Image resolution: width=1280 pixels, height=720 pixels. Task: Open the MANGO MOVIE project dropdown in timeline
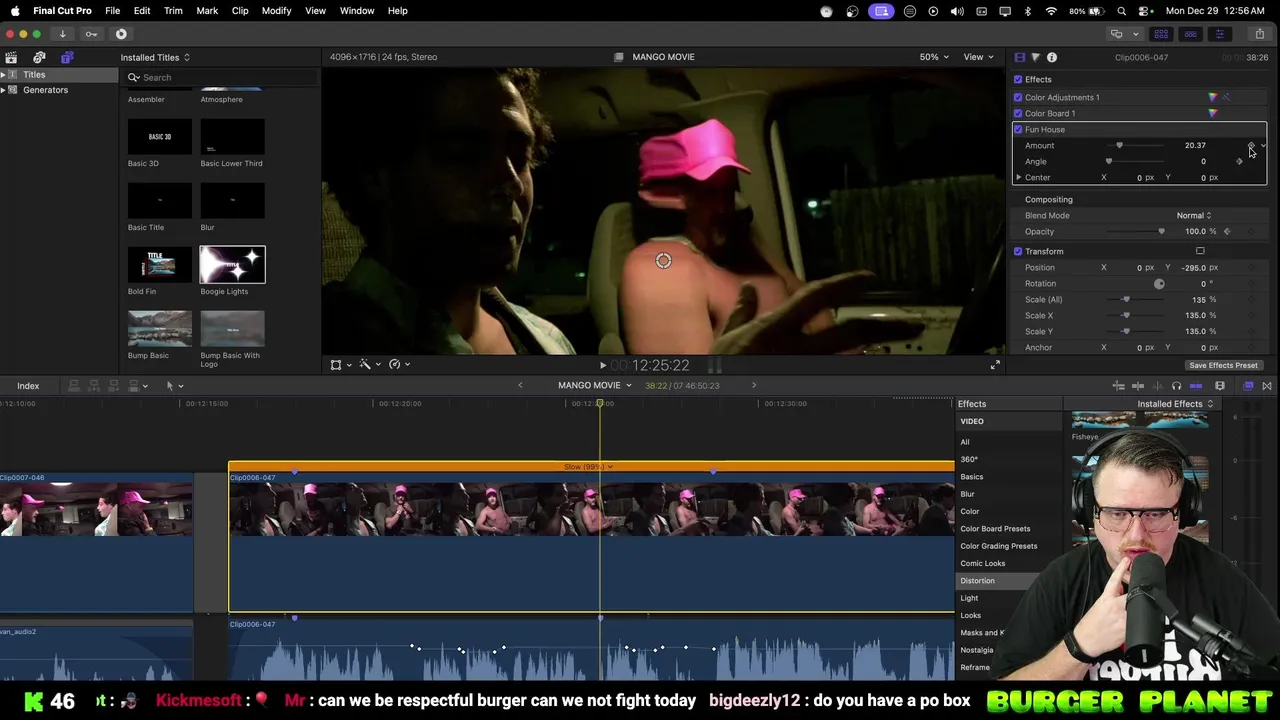[594, 386]
